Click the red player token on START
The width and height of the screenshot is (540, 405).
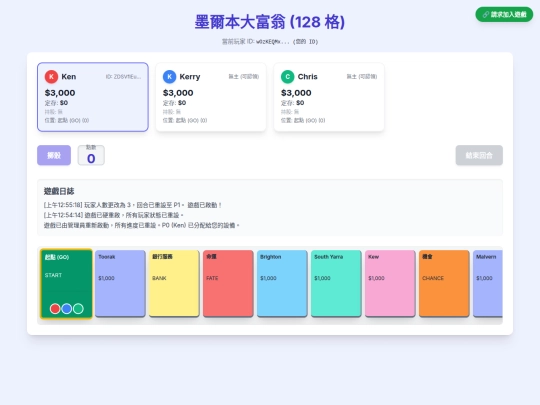point(55,309)
